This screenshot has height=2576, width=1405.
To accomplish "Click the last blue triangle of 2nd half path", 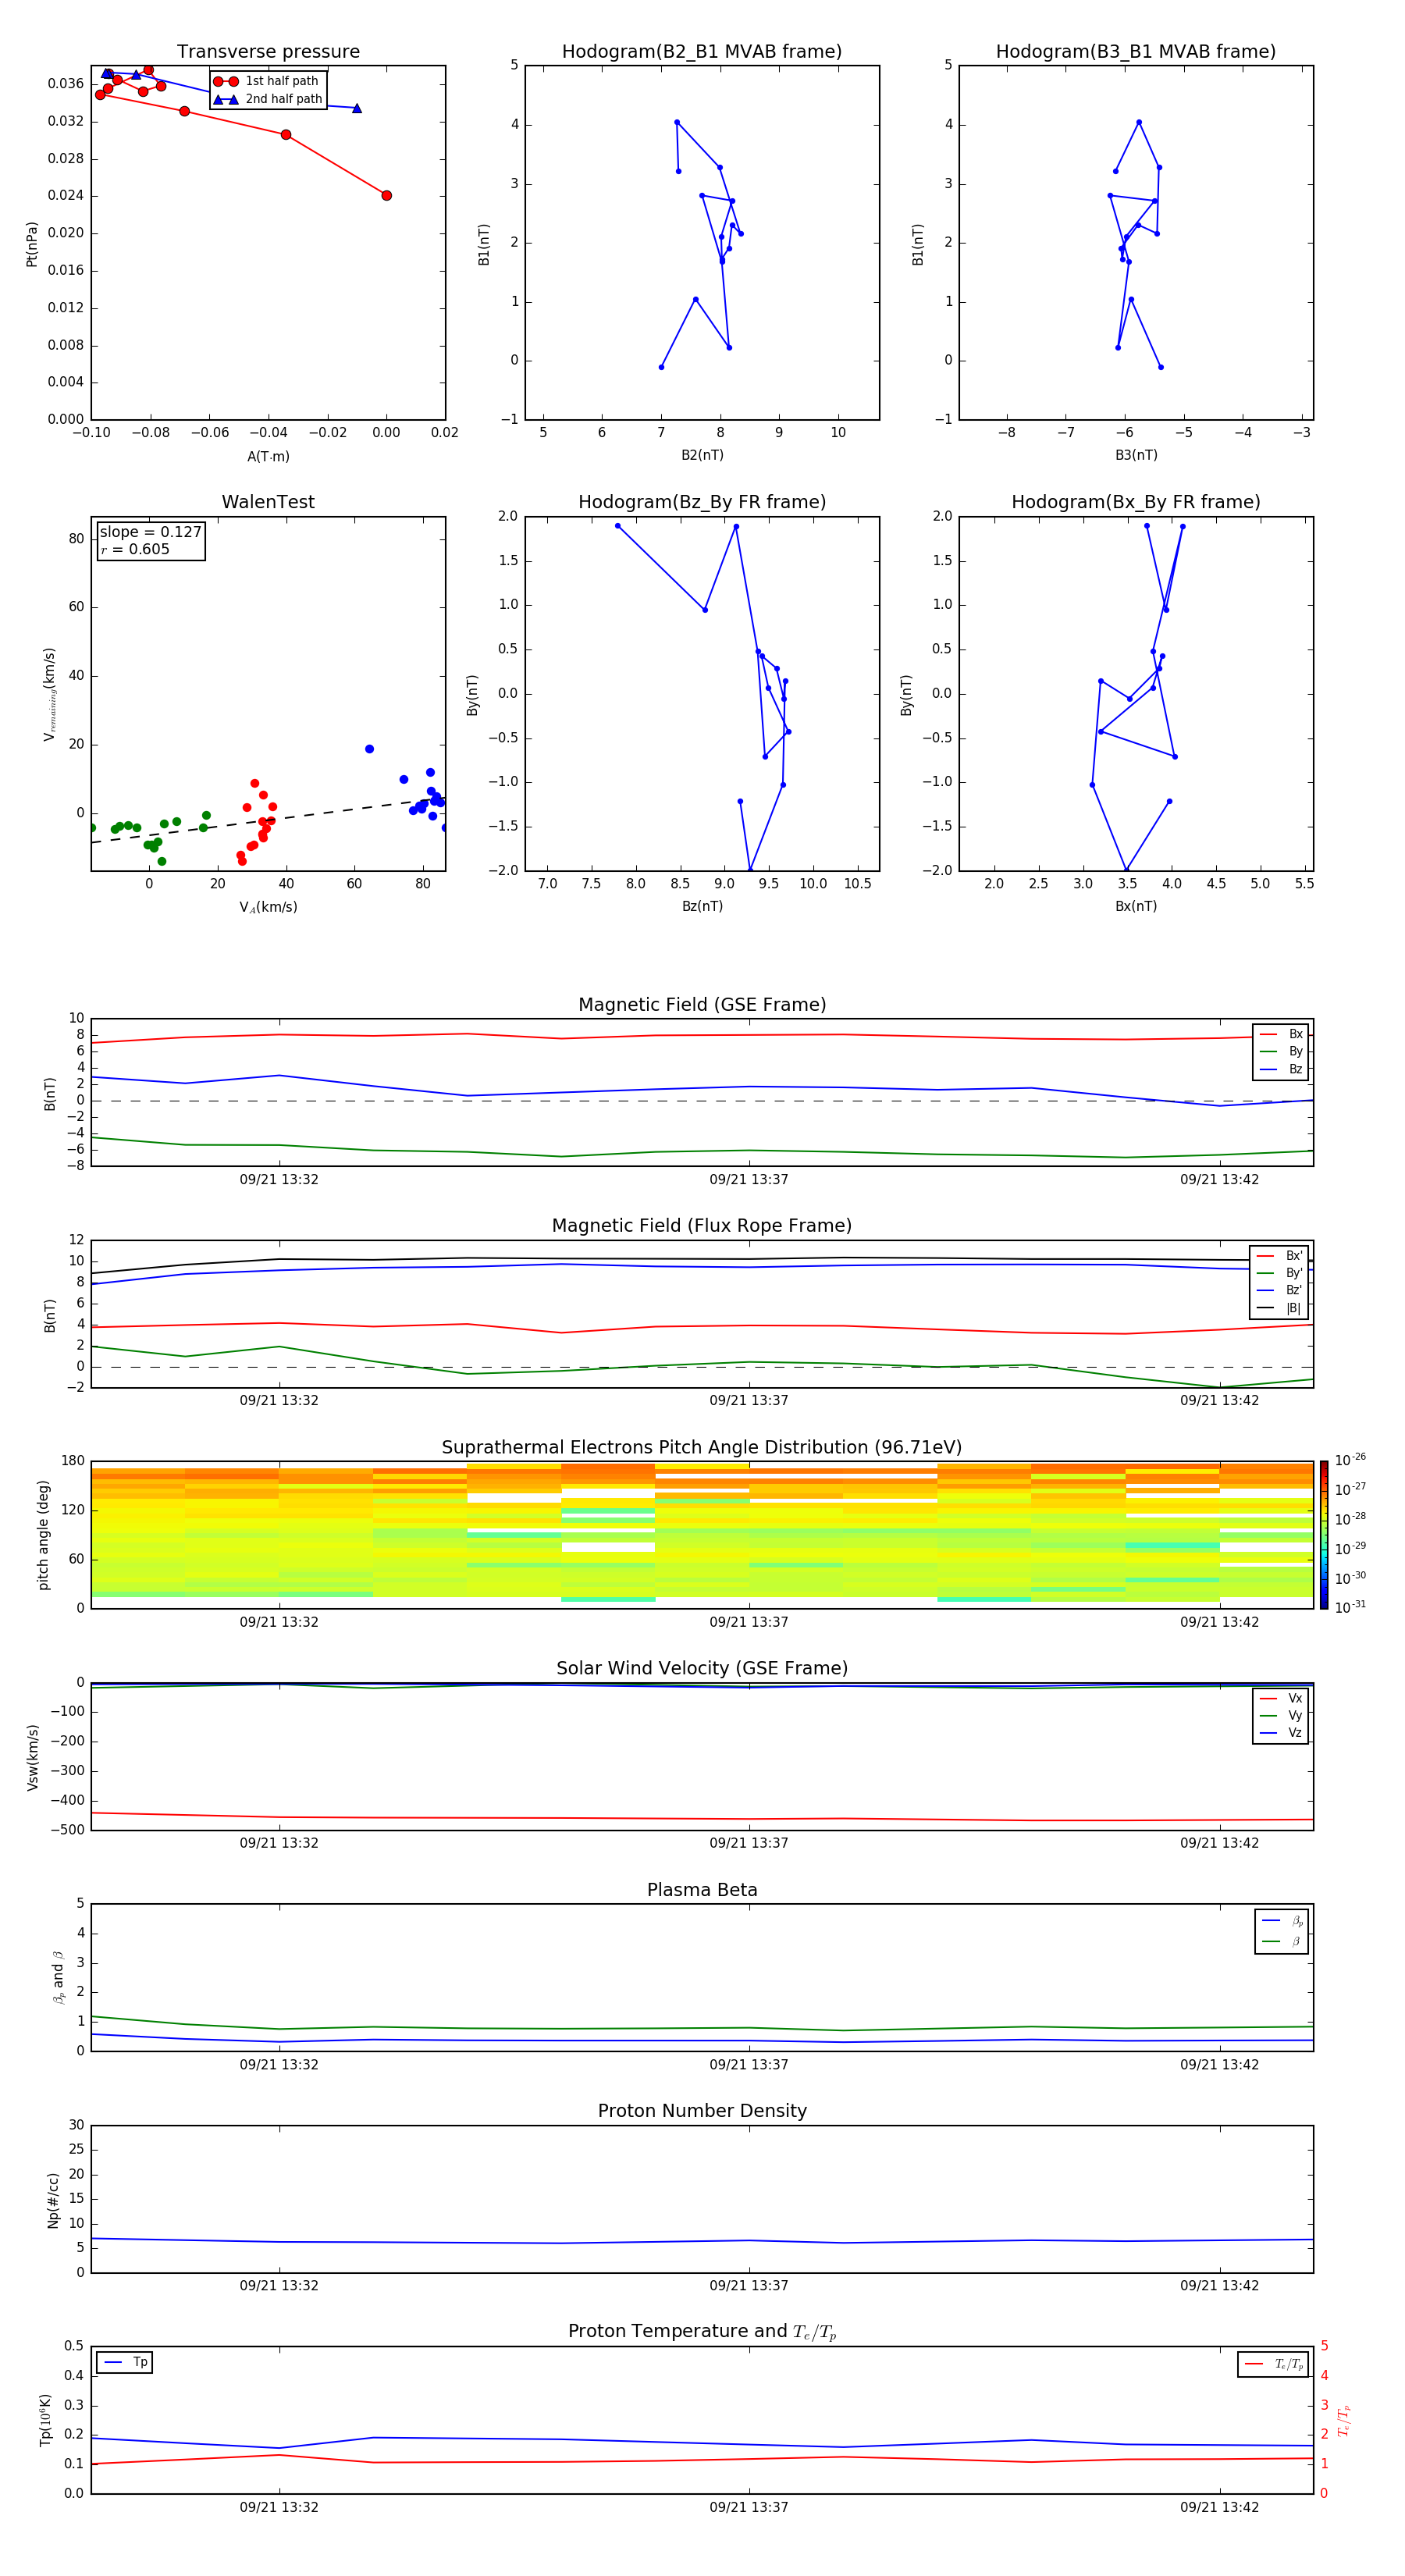I will click(x=357, y=108).
